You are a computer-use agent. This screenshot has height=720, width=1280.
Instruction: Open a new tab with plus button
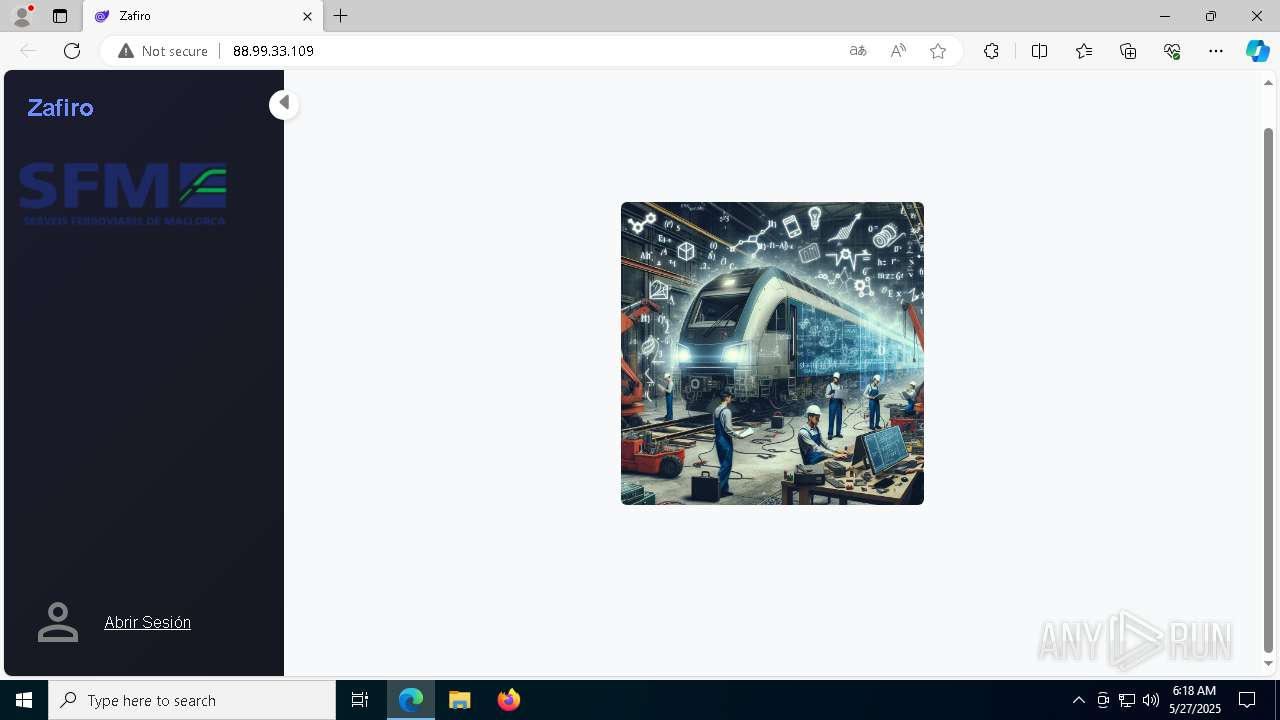(341, 16)
